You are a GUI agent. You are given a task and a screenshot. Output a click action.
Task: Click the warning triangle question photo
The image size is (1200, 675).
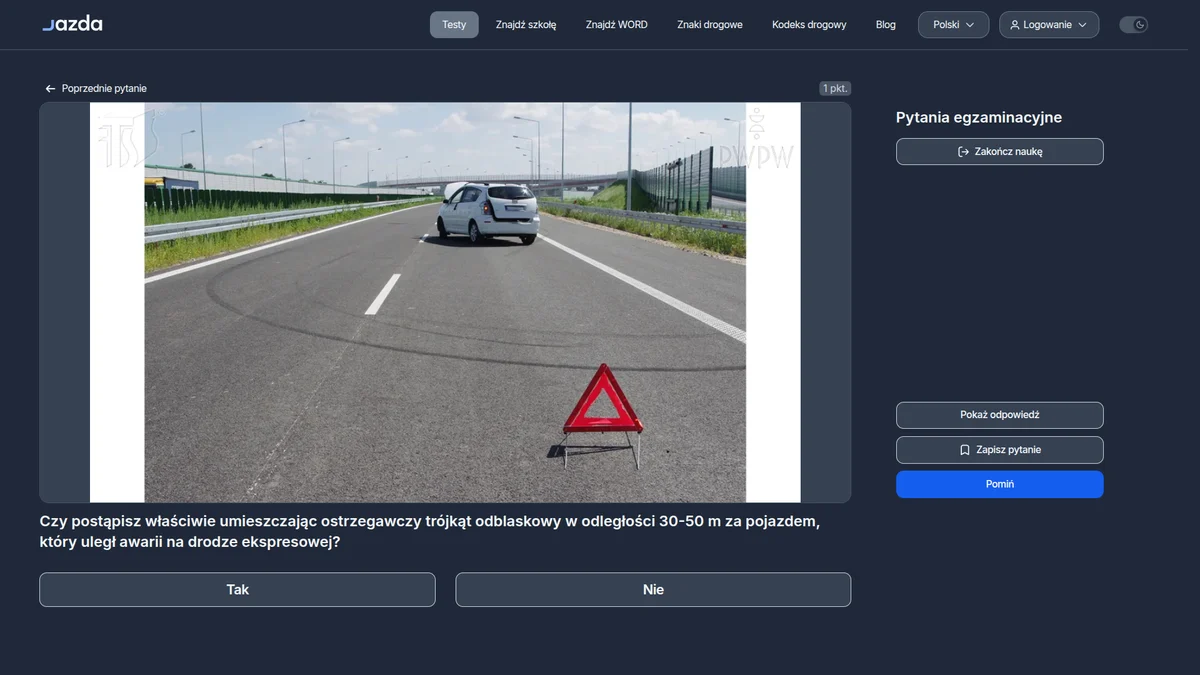click(x=445, y=302)
